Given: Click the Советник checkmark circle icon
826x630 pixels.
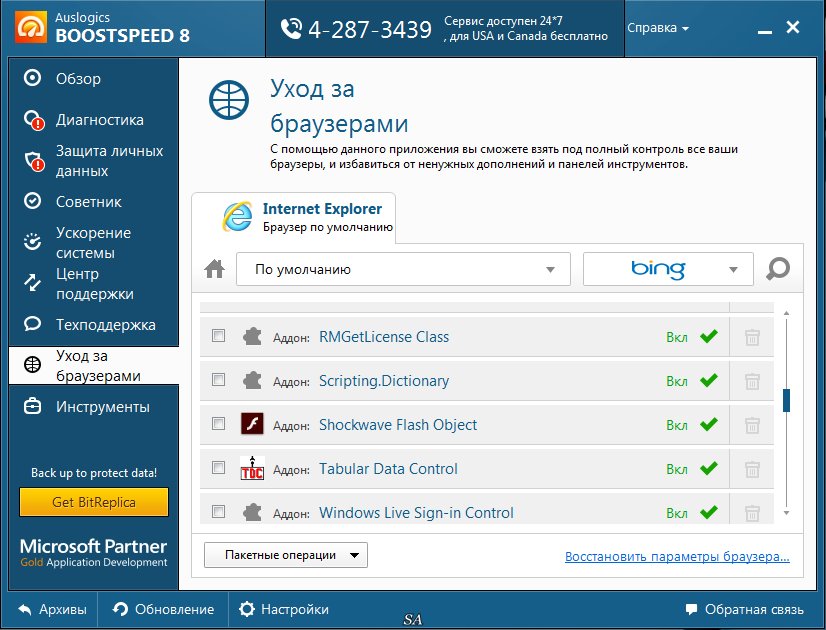Looking at the screenshot, I should tap(32, 201).
